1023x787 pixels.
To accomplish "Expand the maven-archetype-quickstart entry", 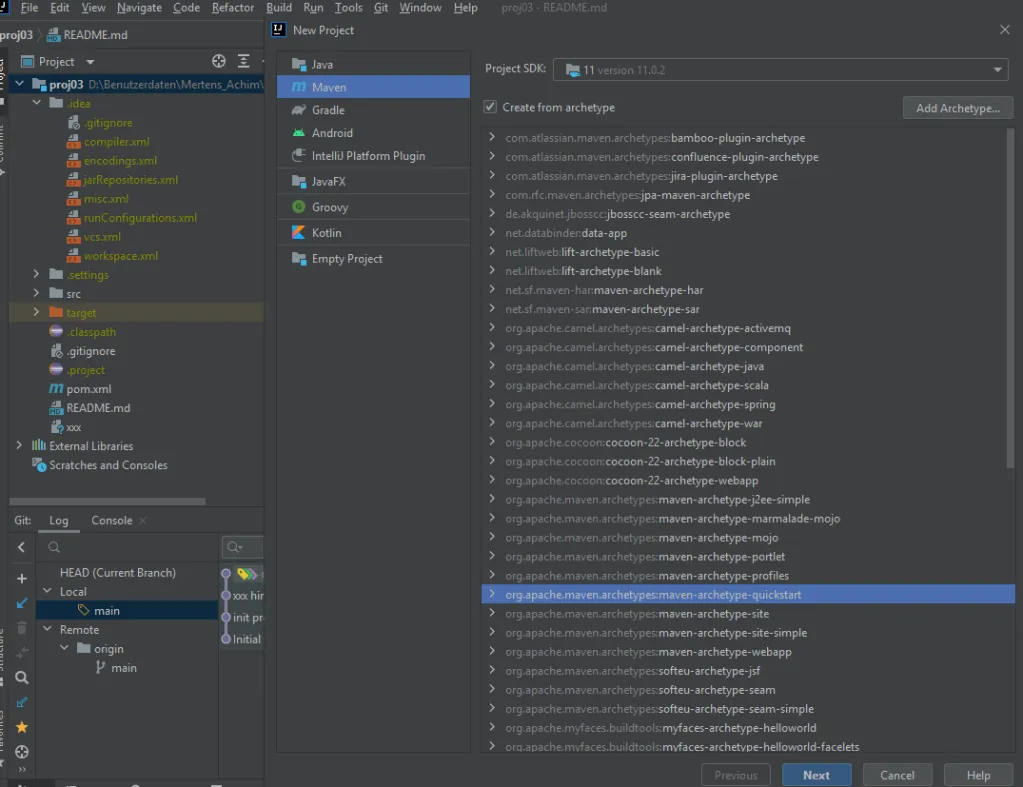I will (492, 594).
